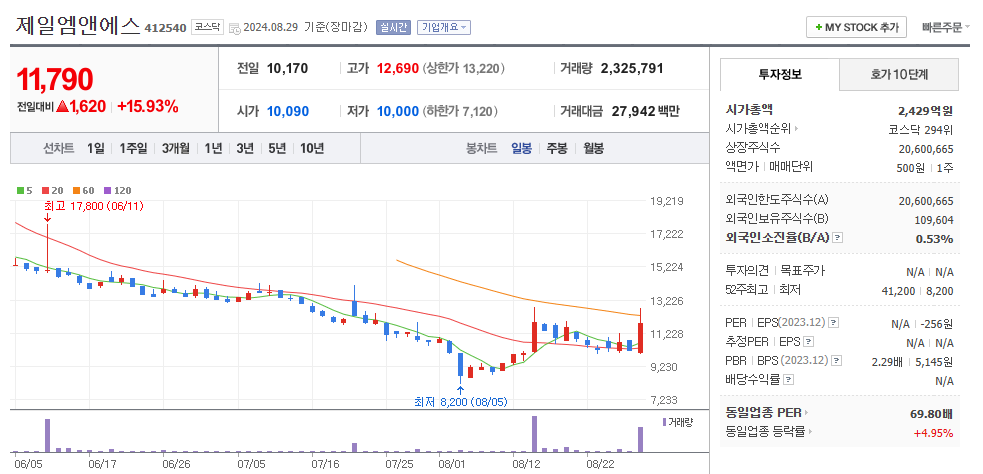The image size is (983, 474).
Task: Click the green plus MY STOCK 추가 button
Action: (x=856, y=28)
